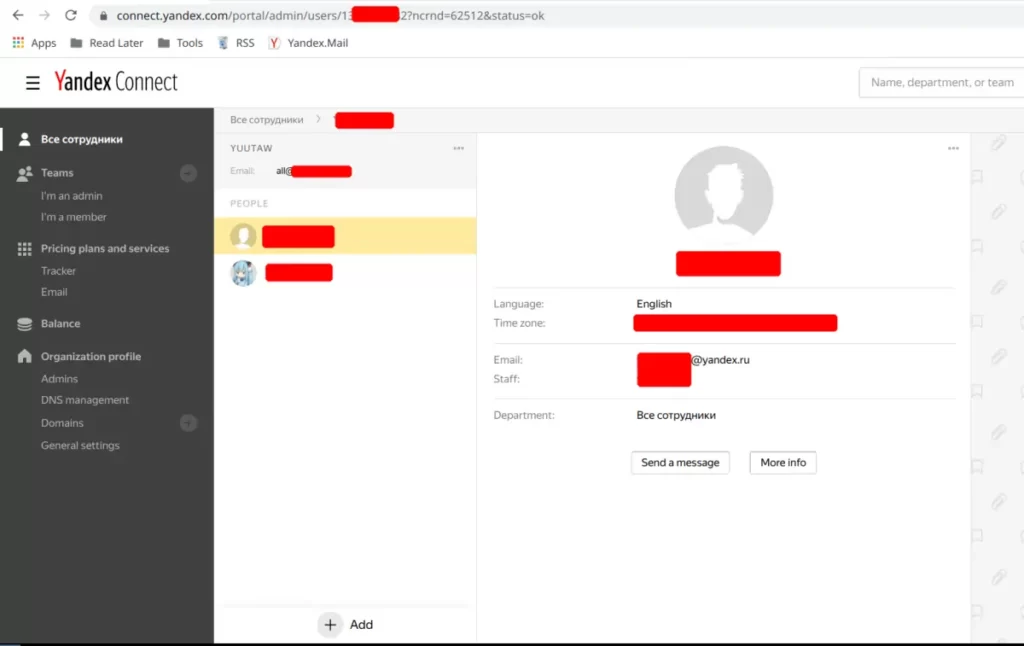Screen dimensions: 1024x646
Task: Click the Yandex Connect logo
Action: (116, 82)
